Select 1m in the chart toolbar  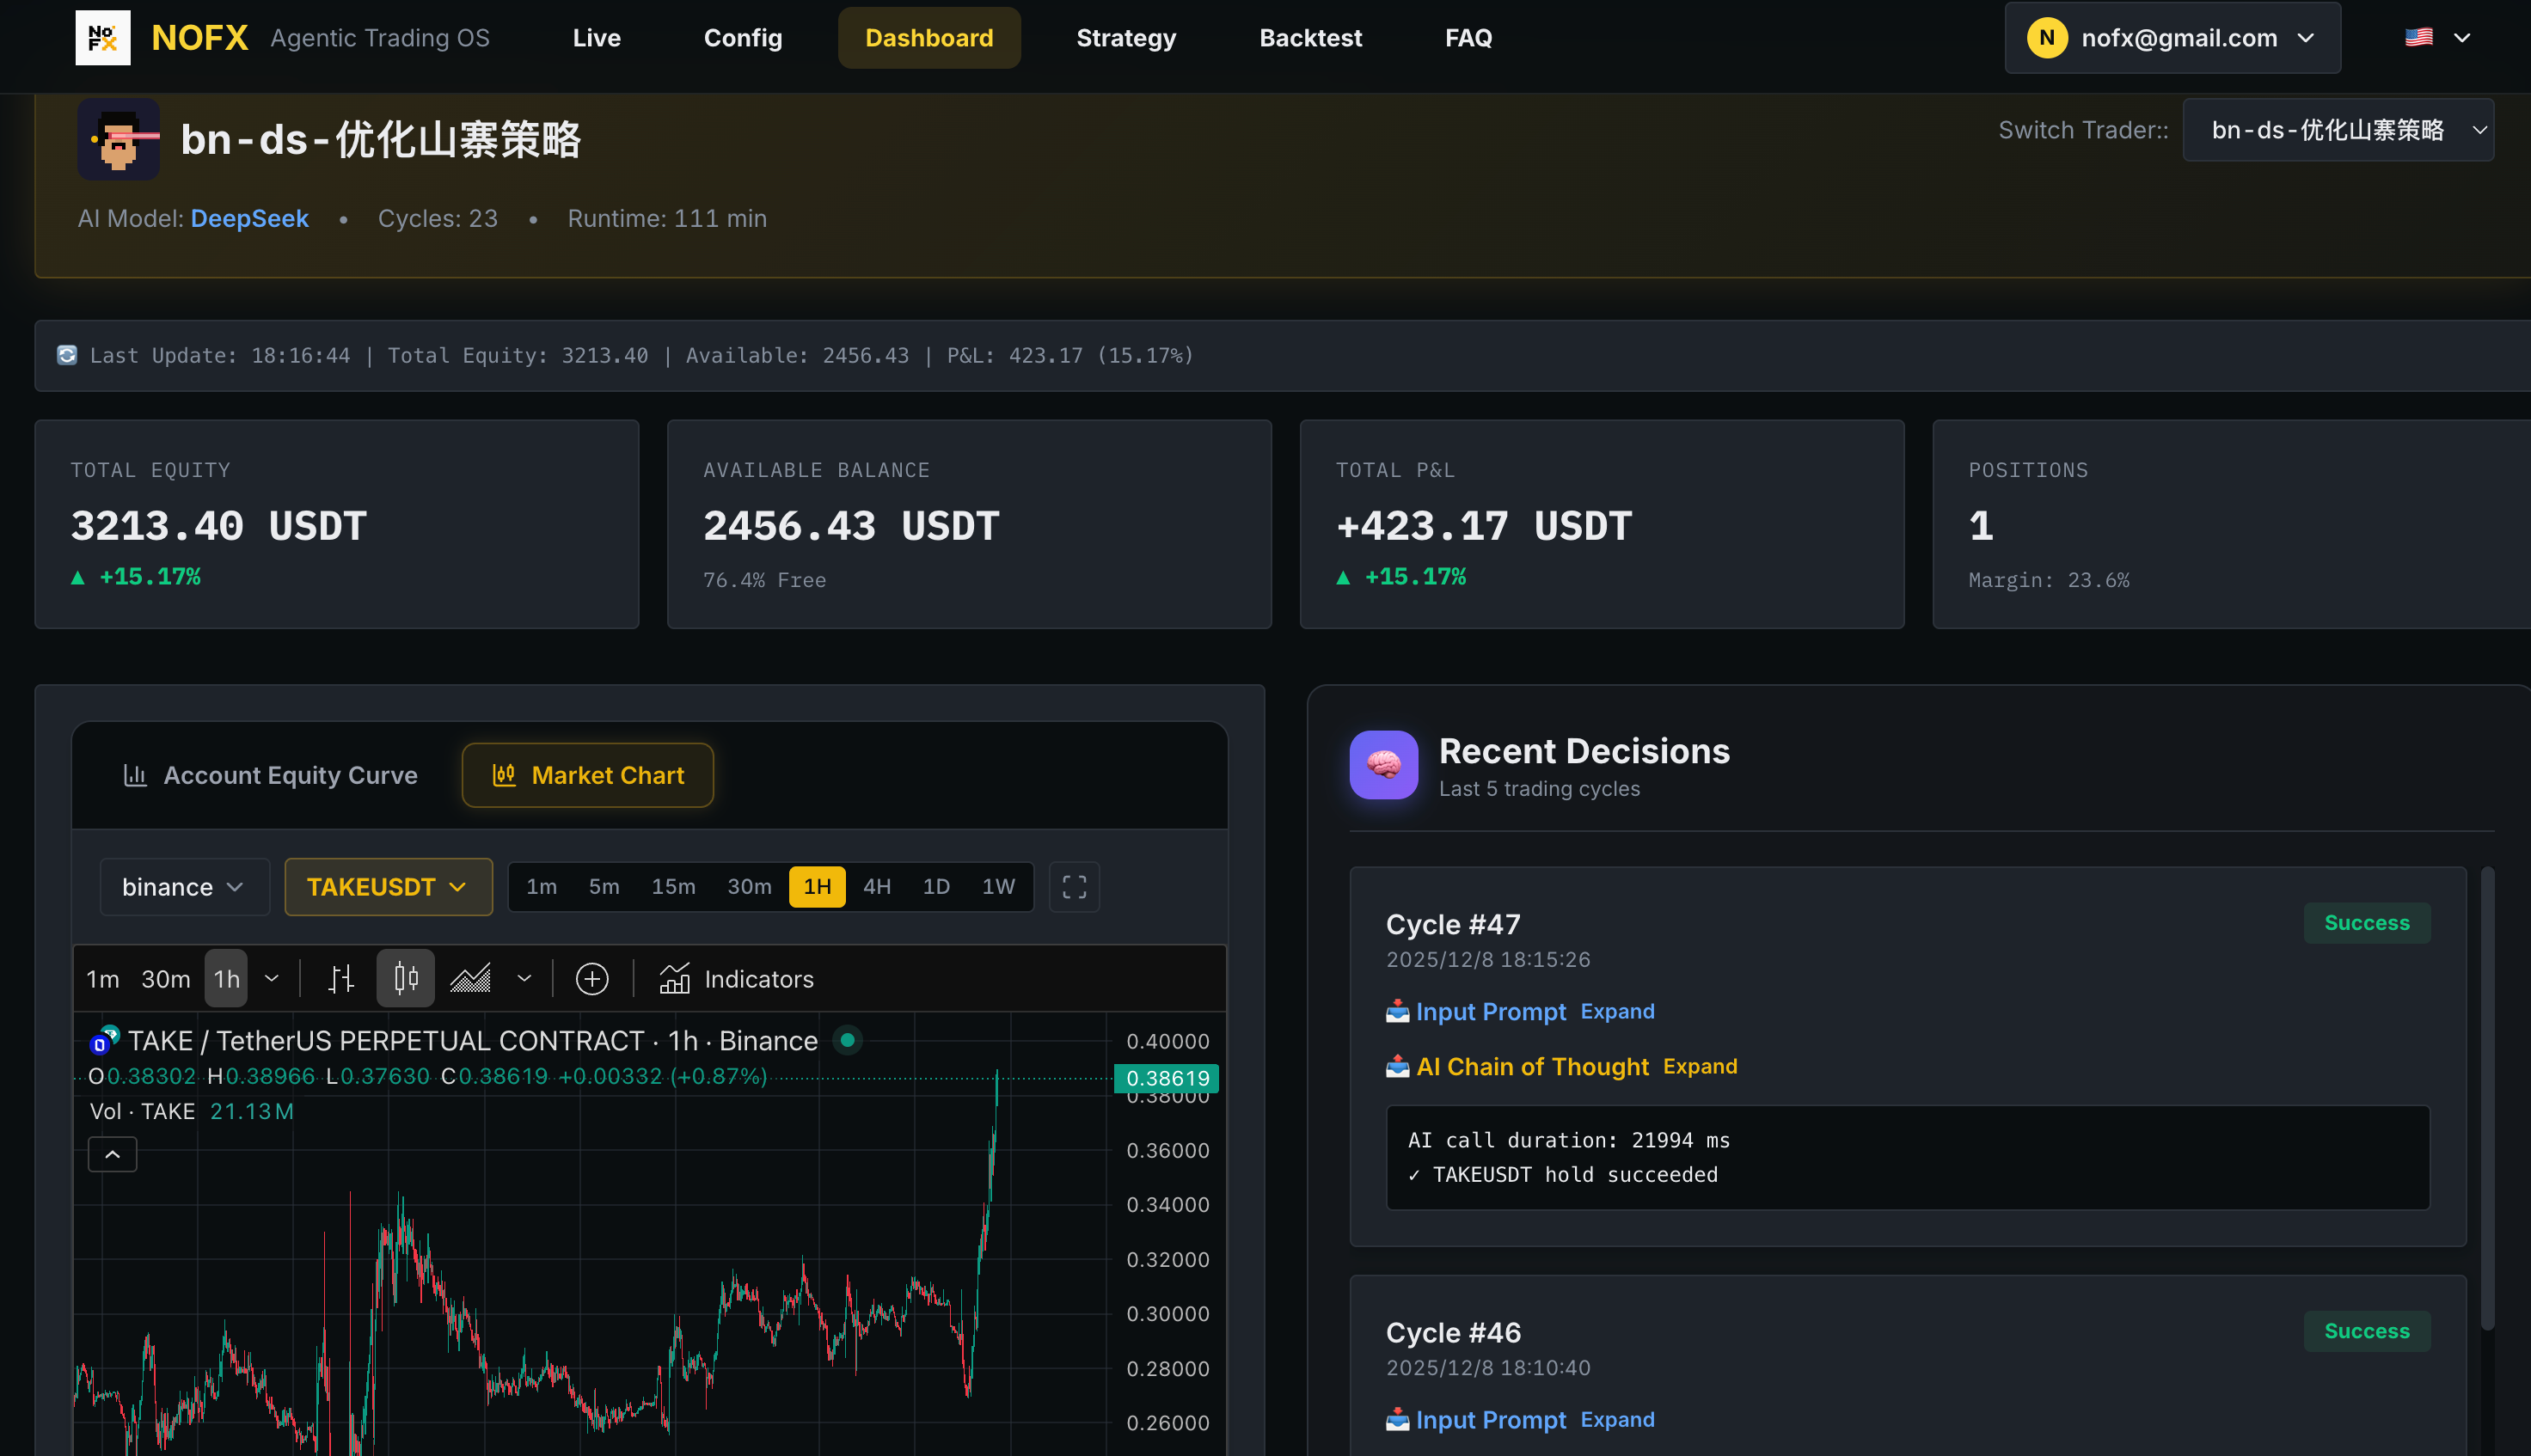102,978
